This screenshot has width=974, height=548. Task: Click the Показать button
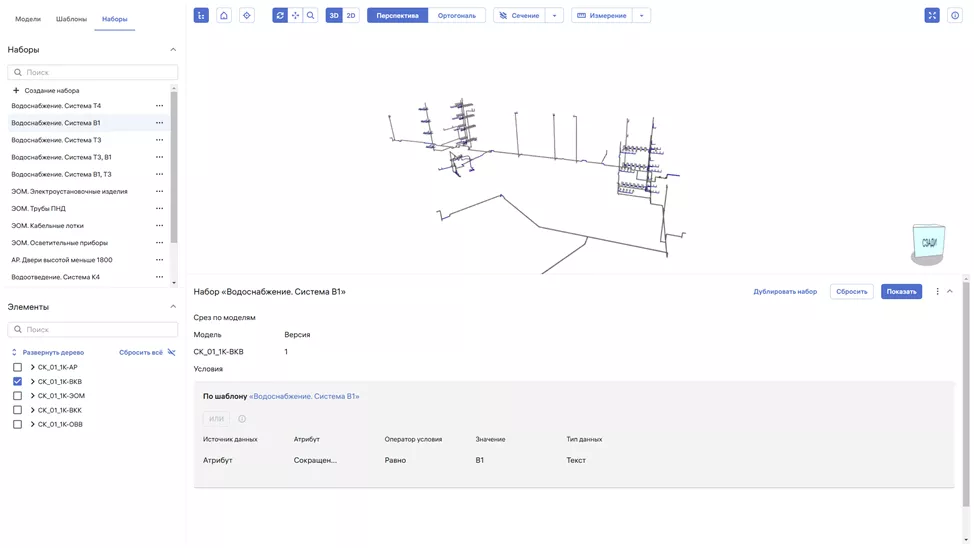coord(901,292)
